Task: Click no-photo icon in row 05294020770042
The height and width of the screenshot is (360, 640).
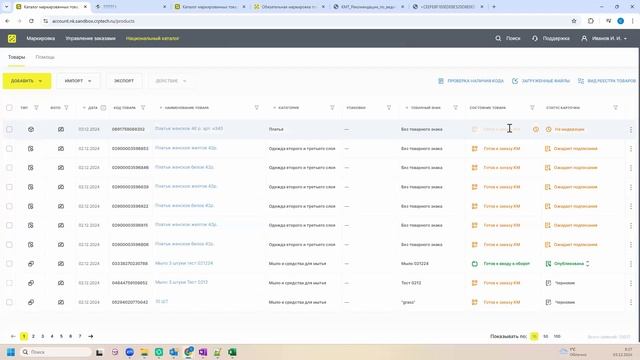Action: (x=61, y=302)
